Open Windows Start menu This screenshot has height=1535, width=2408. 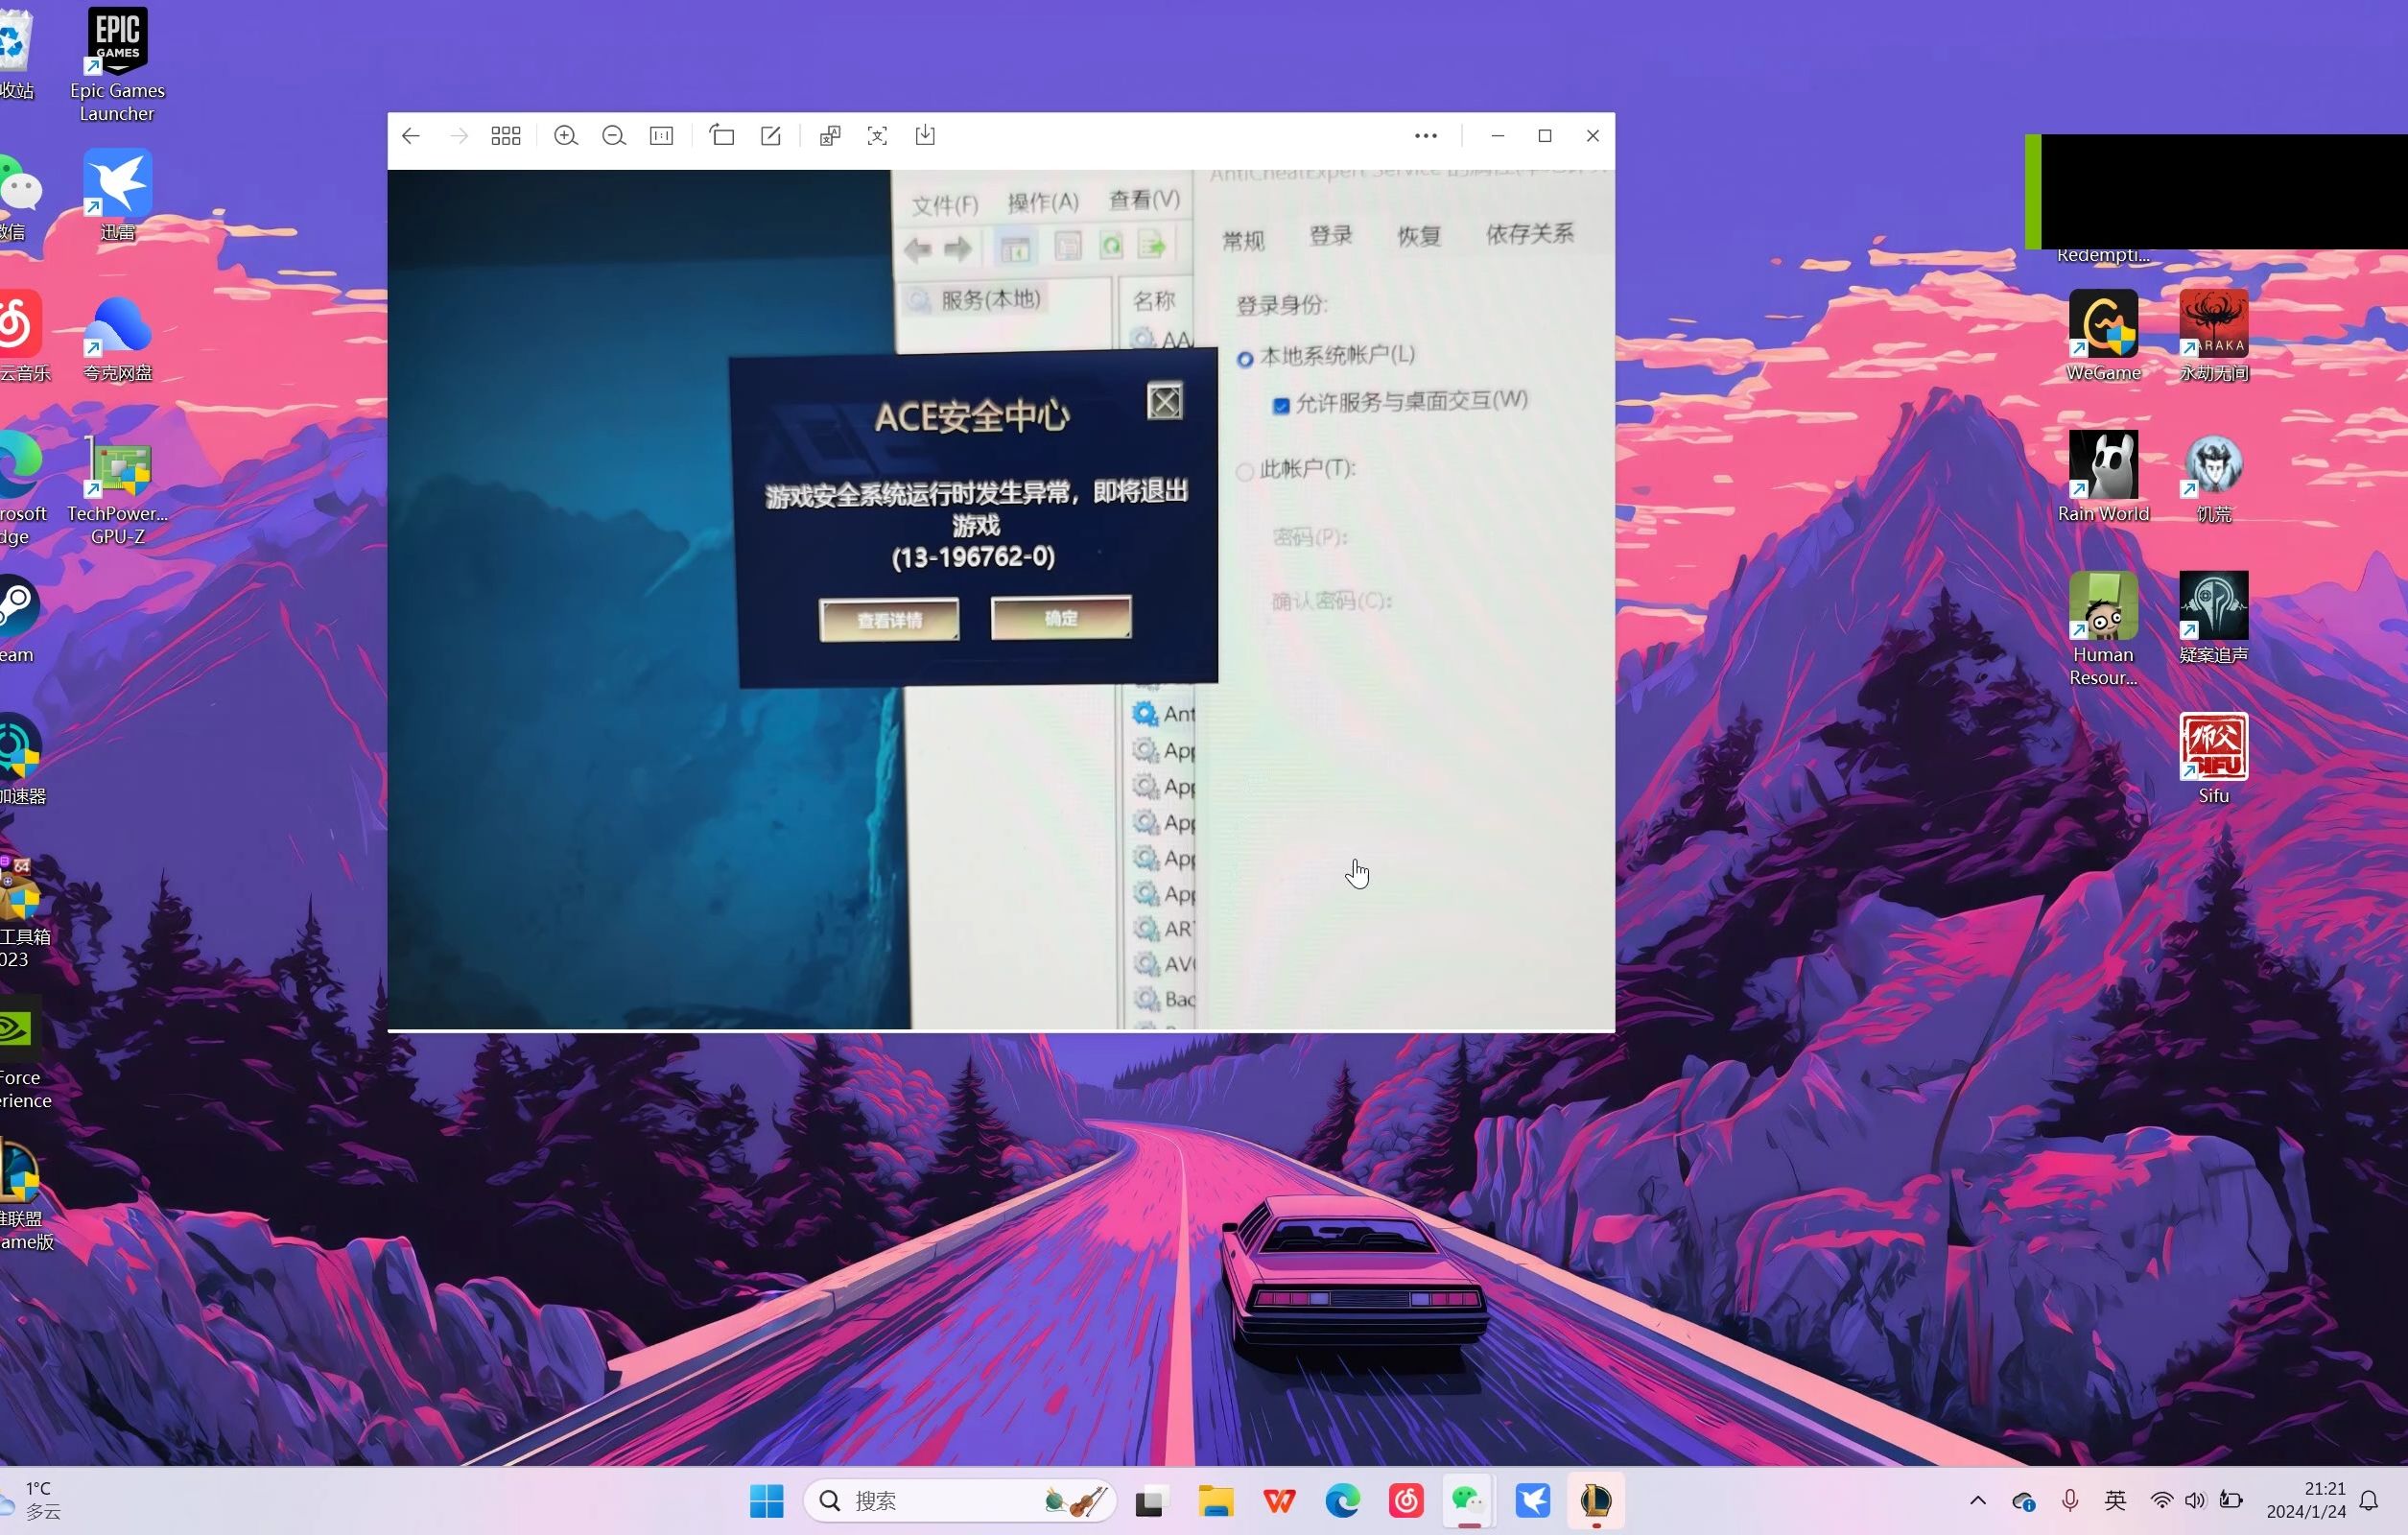[x=767, y=1501]
